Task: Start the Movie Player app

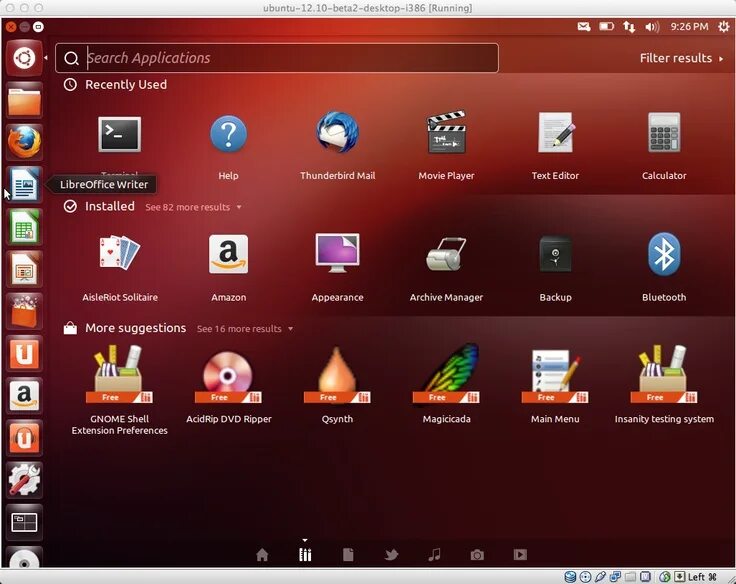Action: (446, 132)
